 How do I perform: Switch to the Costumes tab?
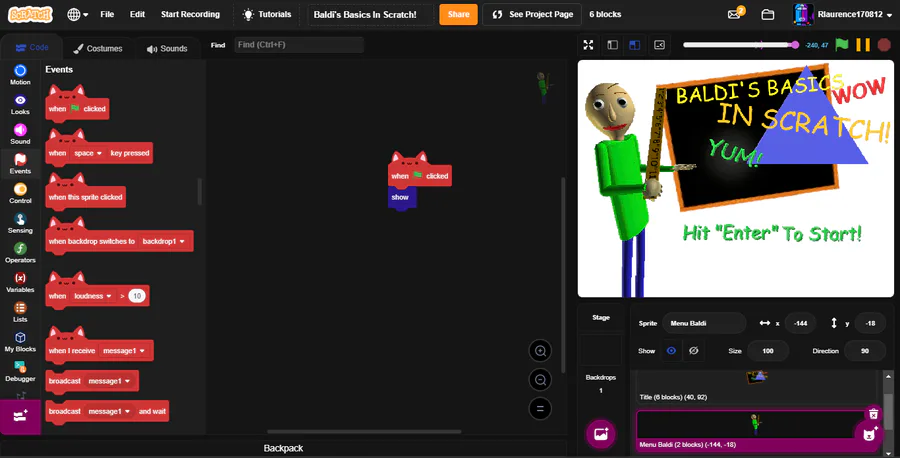point(98,49)
